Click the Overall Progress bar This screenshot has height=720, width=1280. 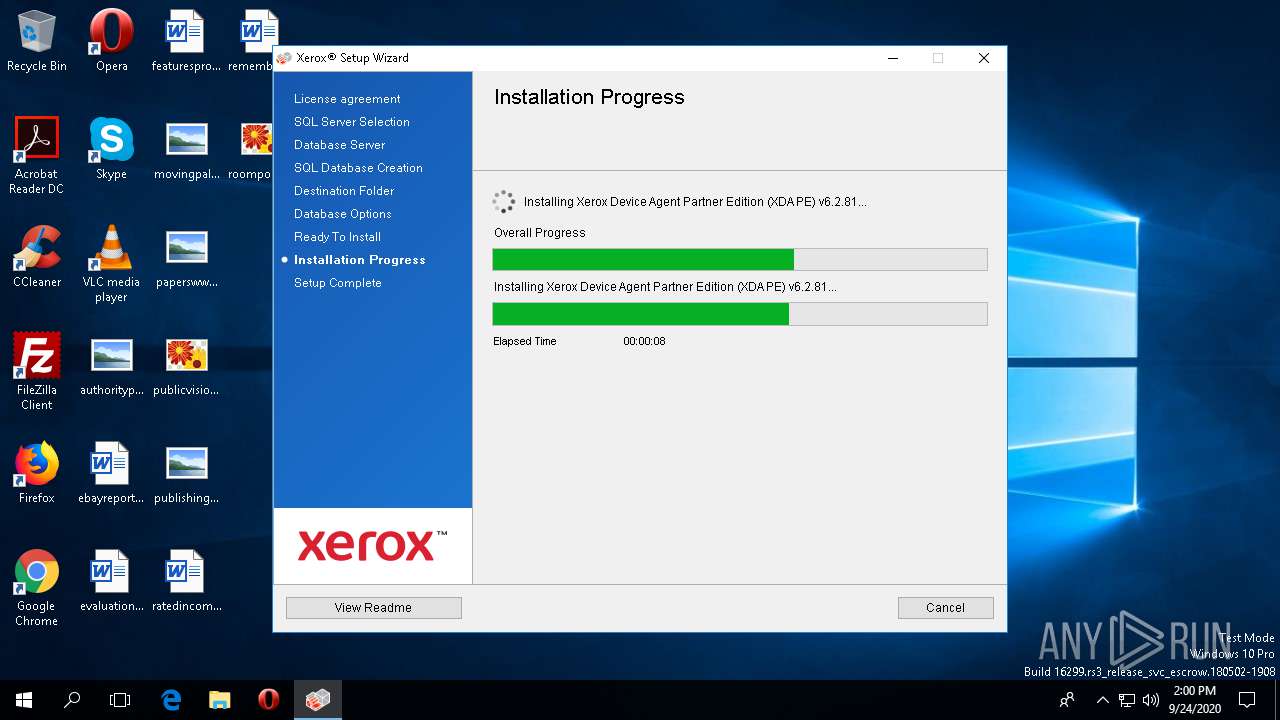click(x=740, y=260)
